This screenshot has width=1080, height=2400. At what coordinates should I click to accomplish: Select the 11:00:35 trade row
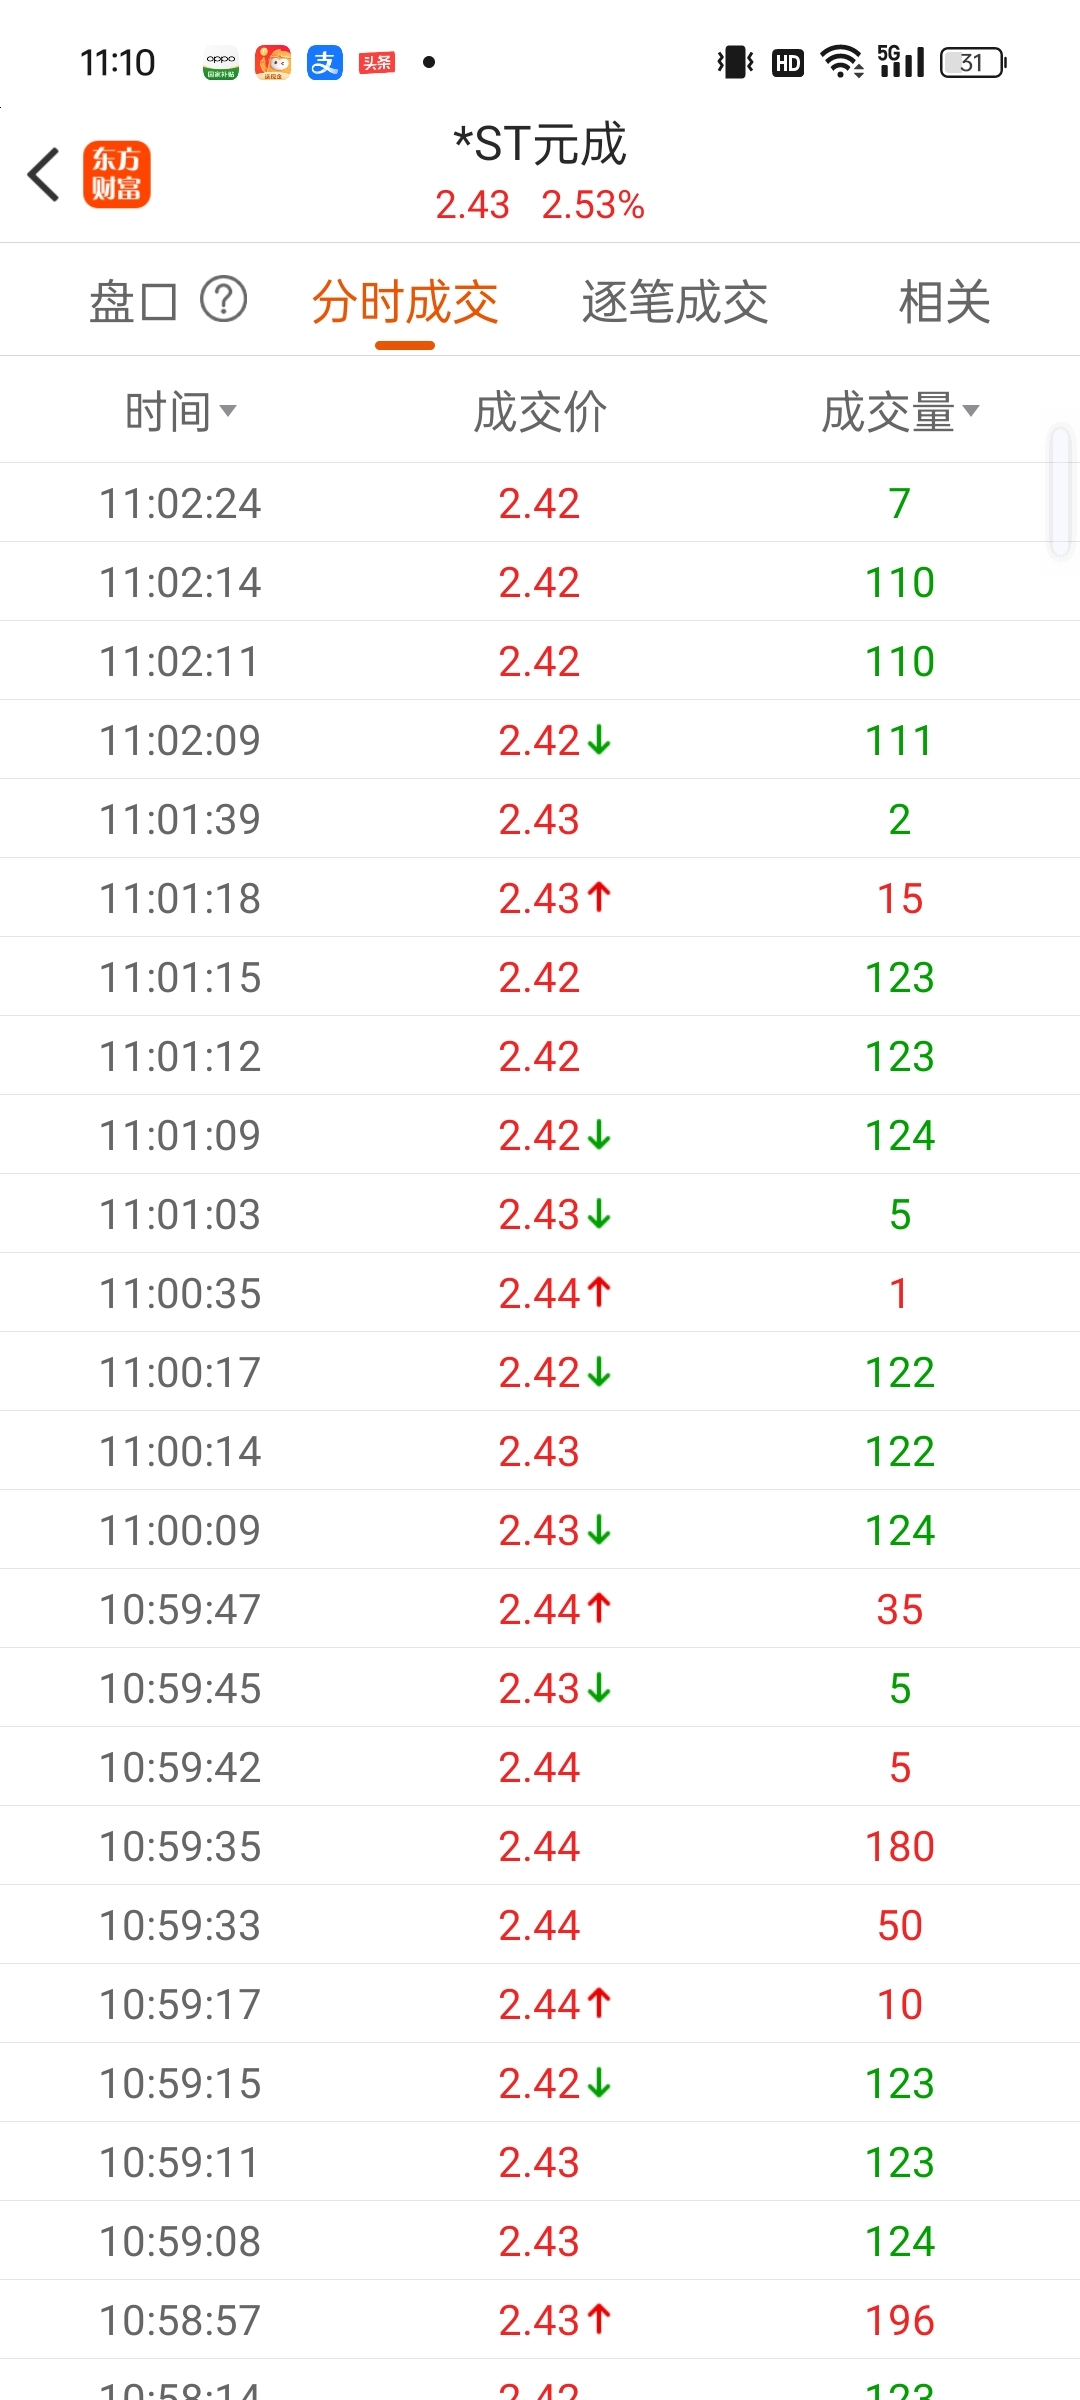tap(540, 1292)
